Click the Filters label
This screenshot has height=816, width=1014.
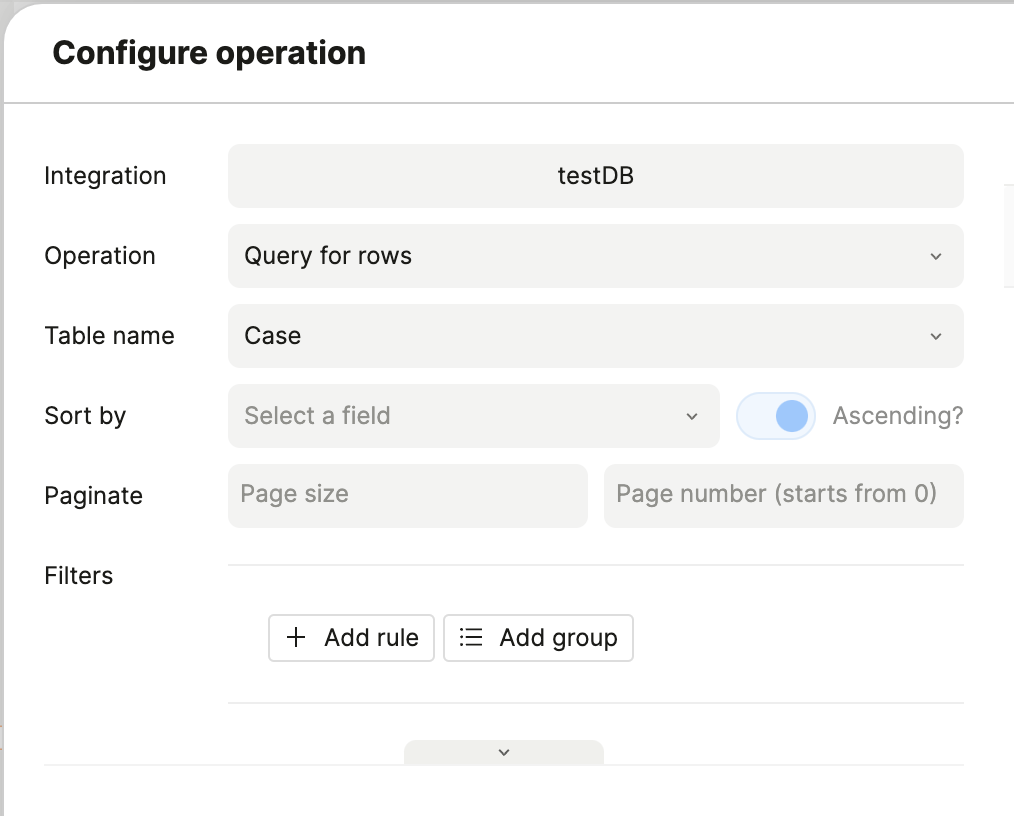coord(79,576)
